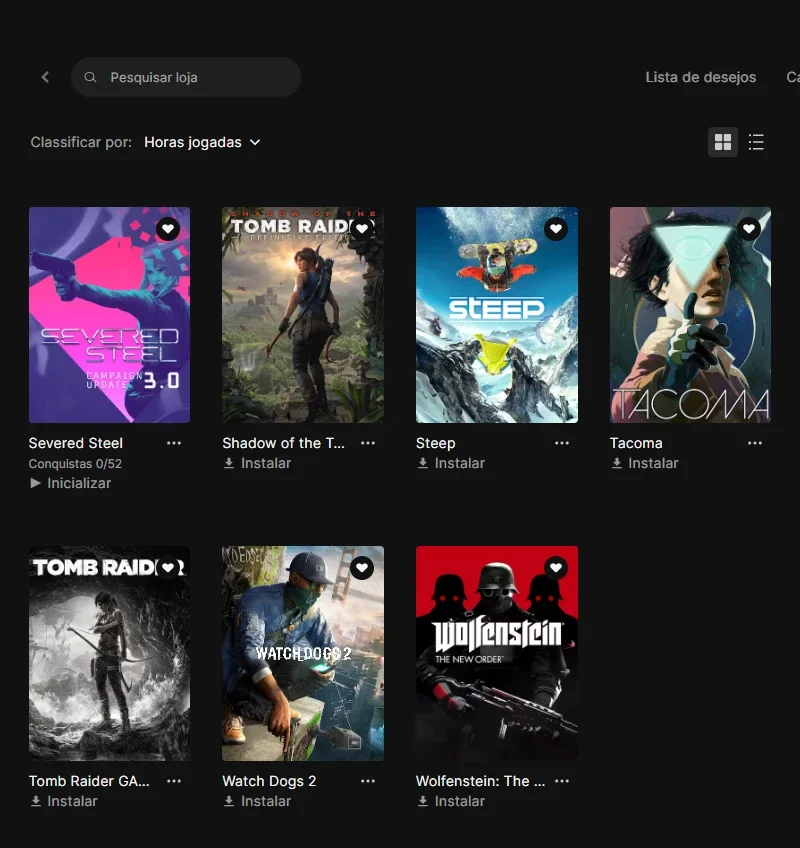
Task: Open Lista de desejos
Action: click(x=700, y=77)
